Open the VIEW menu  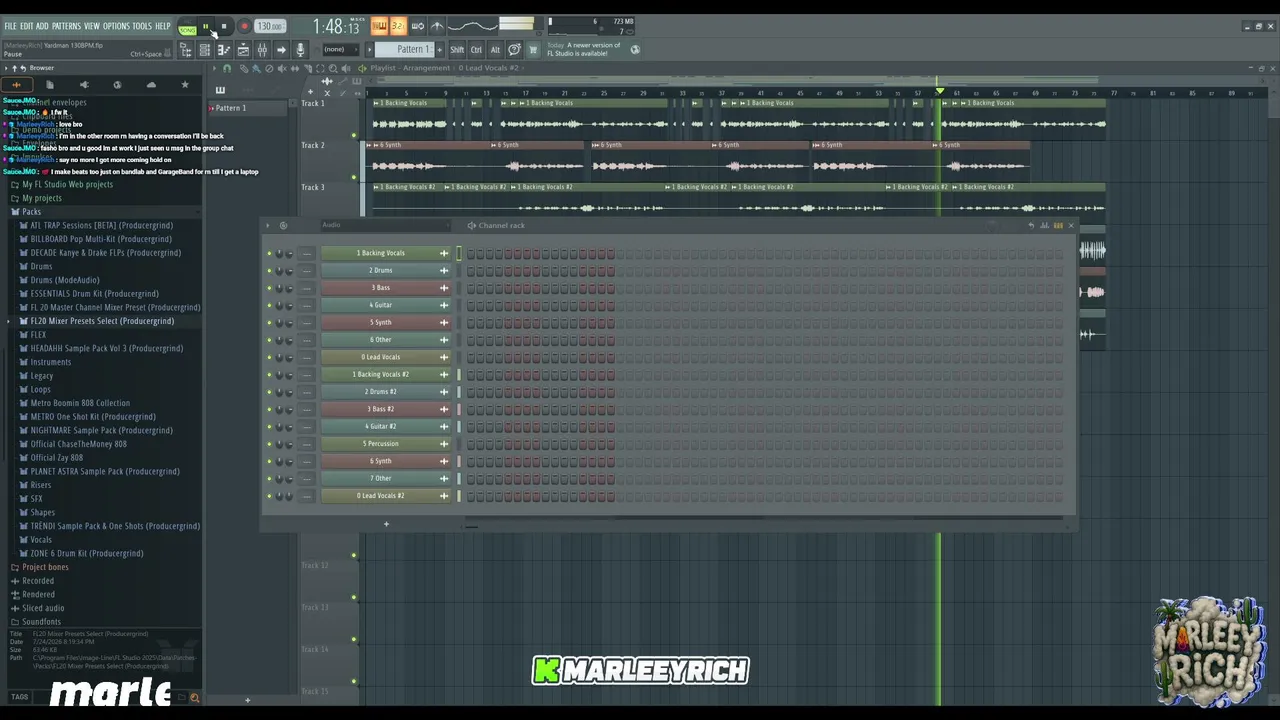pyautogui.click(x=92, y=26)
